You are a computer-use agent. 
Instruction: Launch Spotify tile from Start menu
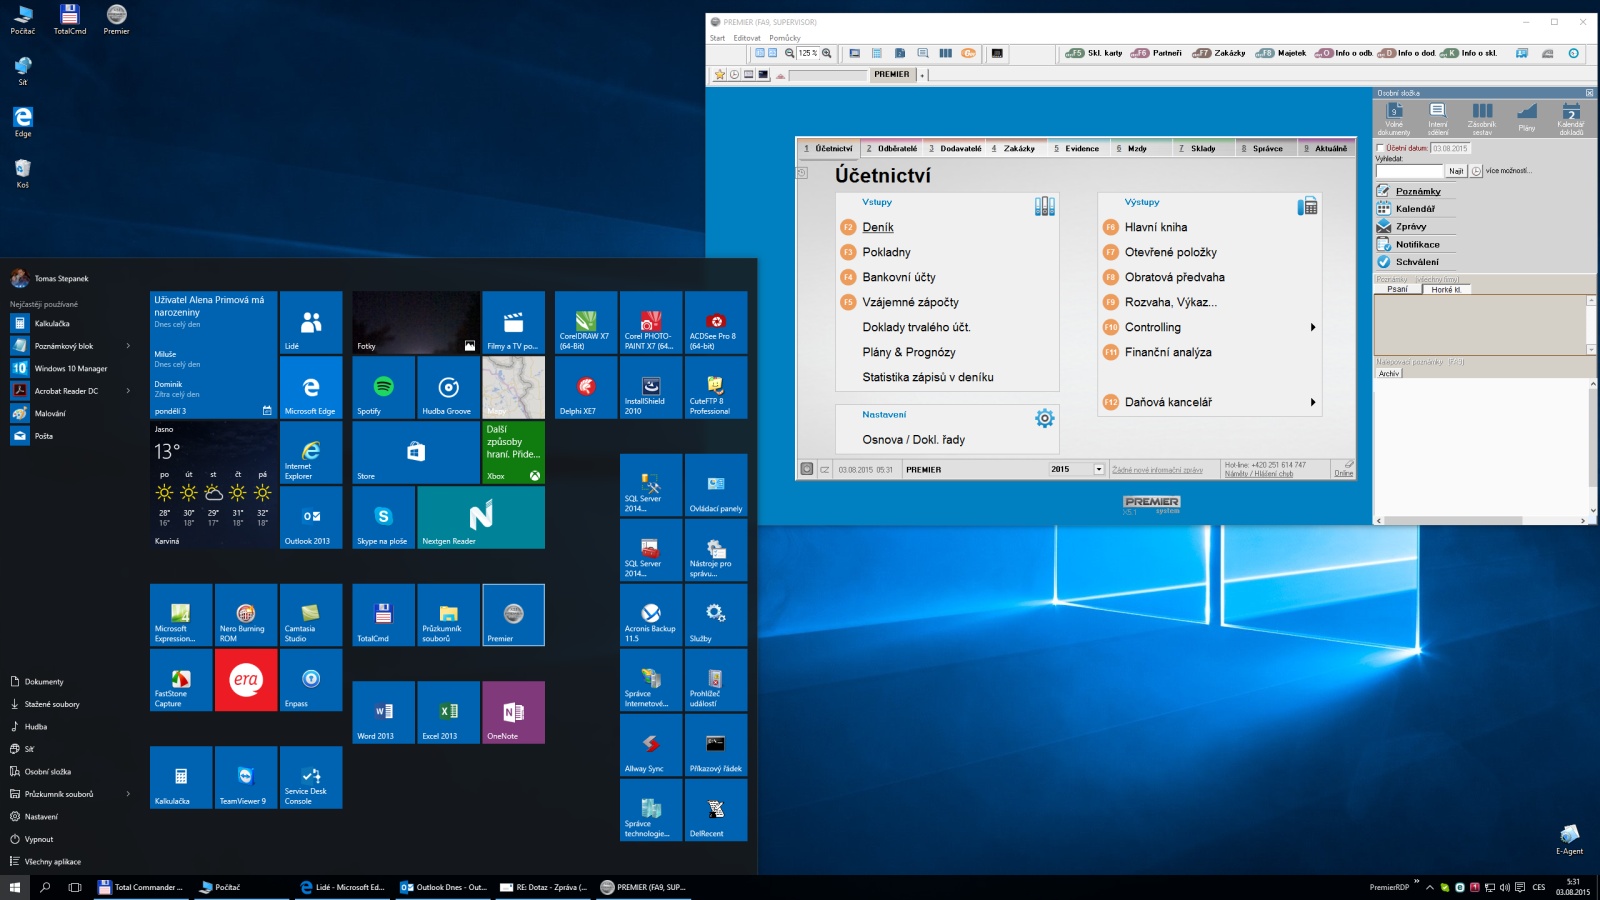point(383,387)
